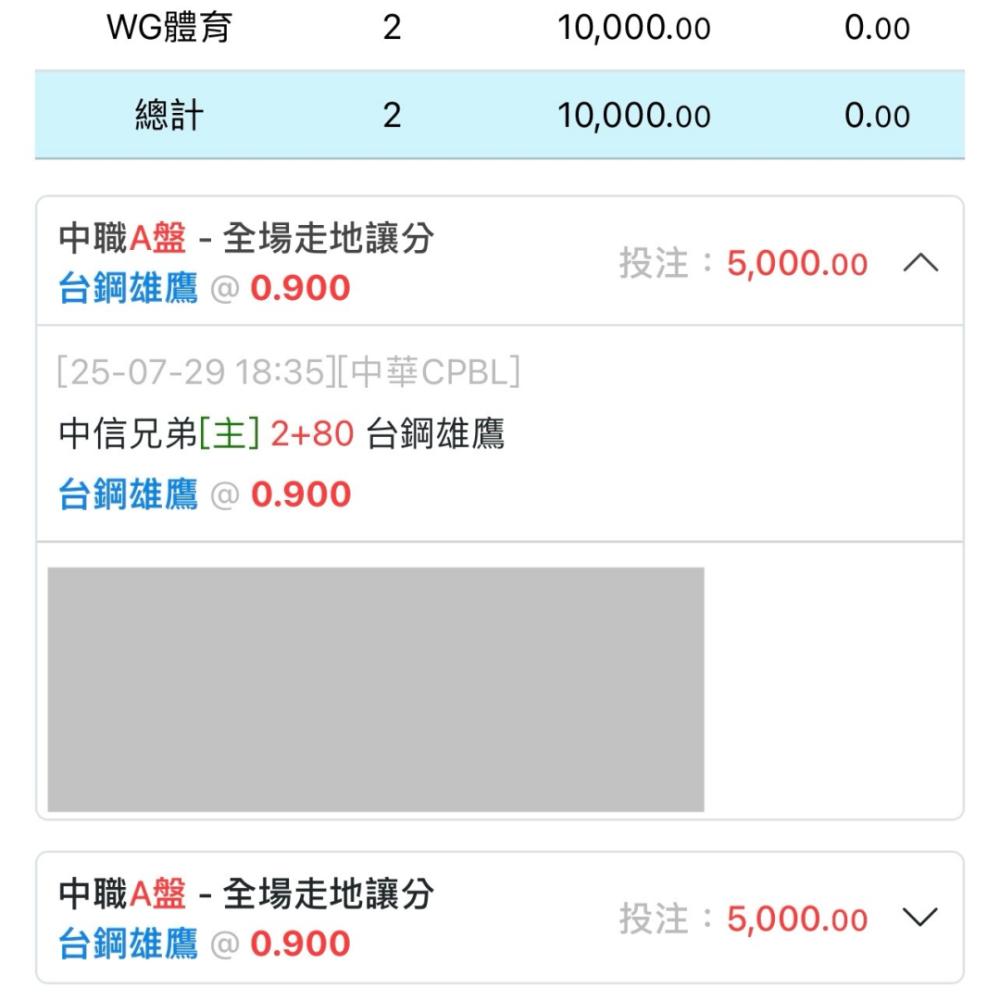This screenshot has width=1000, height=1000.
Task: Click the second bet amount 5,000.00
Action: point(797,918)
